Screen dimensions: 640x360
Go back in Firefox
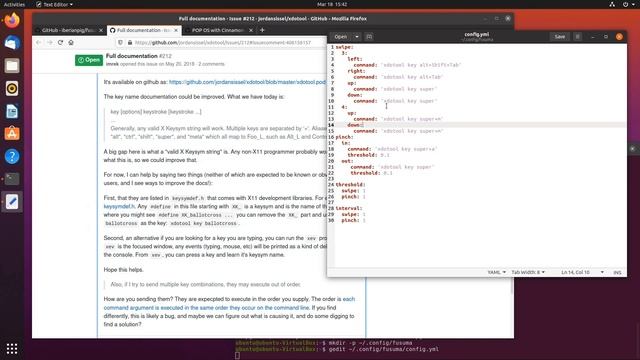click(x=39, y=42)
